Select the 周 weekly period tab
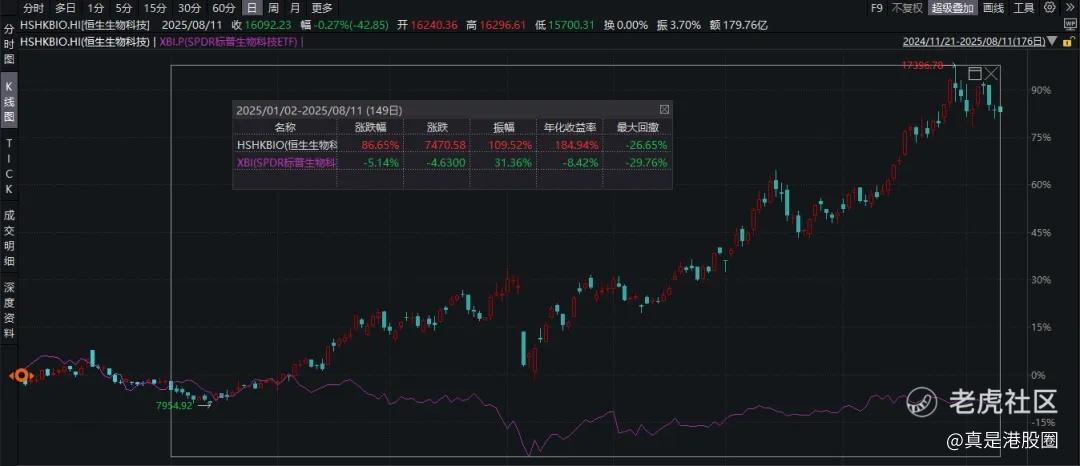 [x=273, y=8]
